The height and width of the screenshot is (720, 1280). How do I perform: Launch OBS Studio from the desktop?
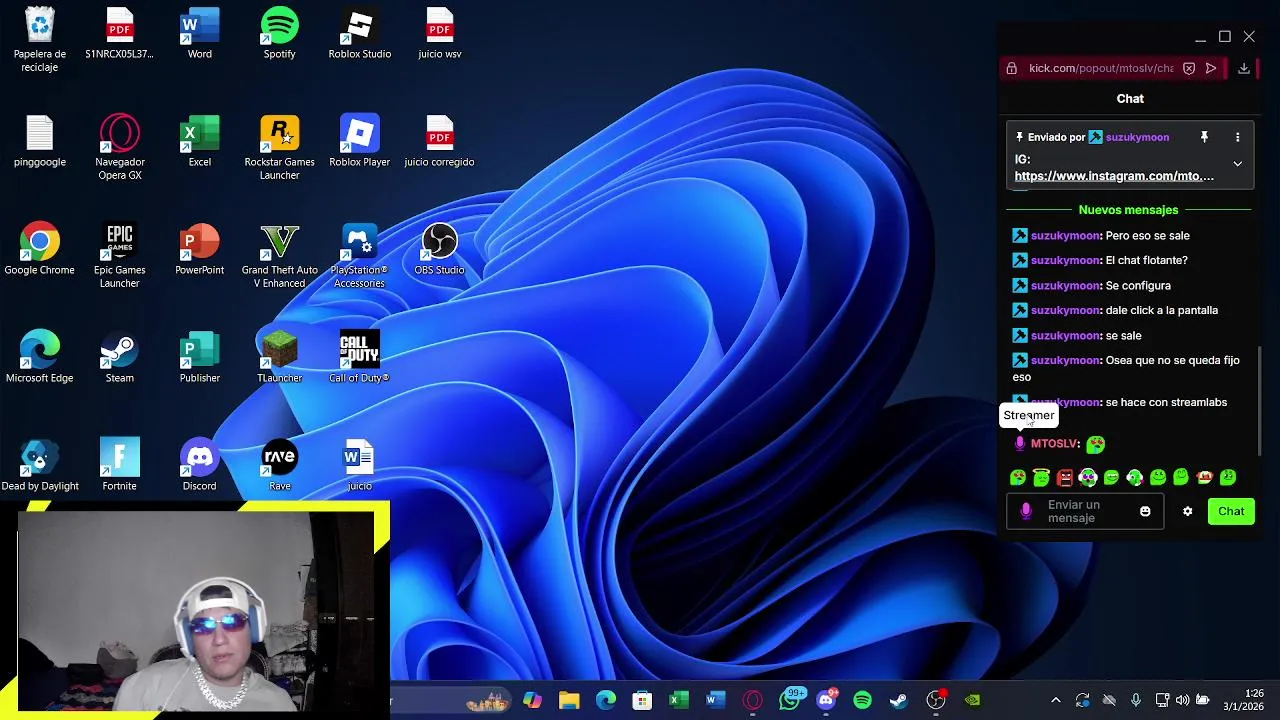440,250
